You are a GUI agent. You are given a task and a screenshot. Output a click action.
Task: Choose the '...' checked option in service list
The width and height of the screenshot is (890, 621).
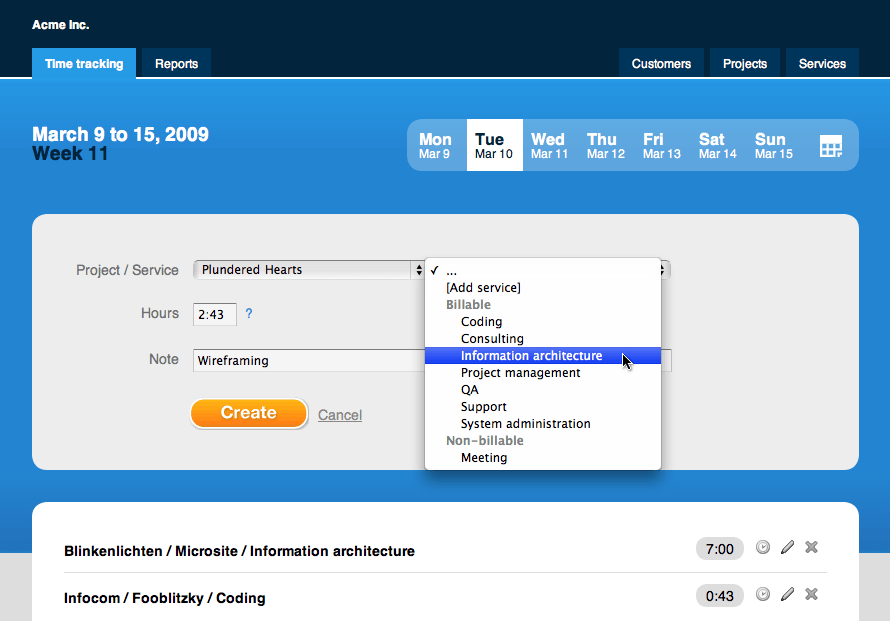click(x=543, y=271)
